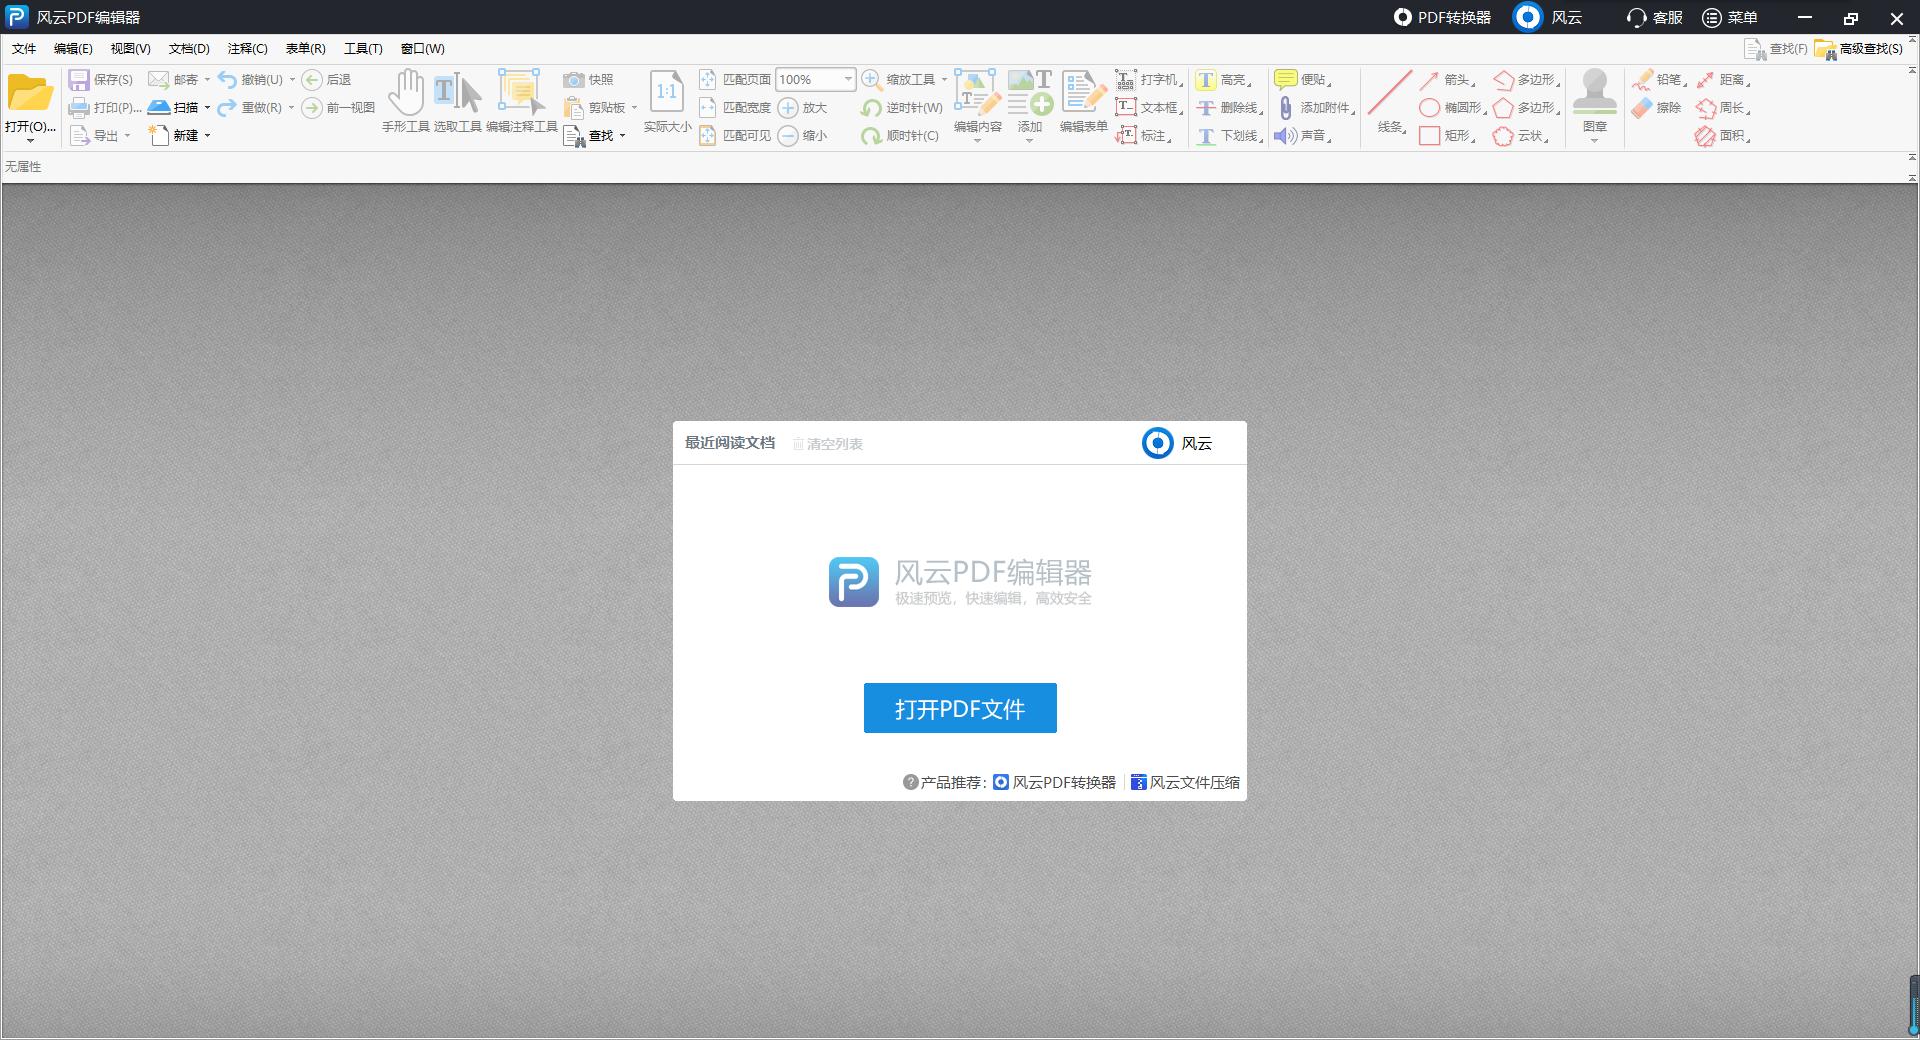This screenshot has width=1920, height=1040.
Task: Open the Edit Form (编辑表单) tool
Action: pos(1084,101)
